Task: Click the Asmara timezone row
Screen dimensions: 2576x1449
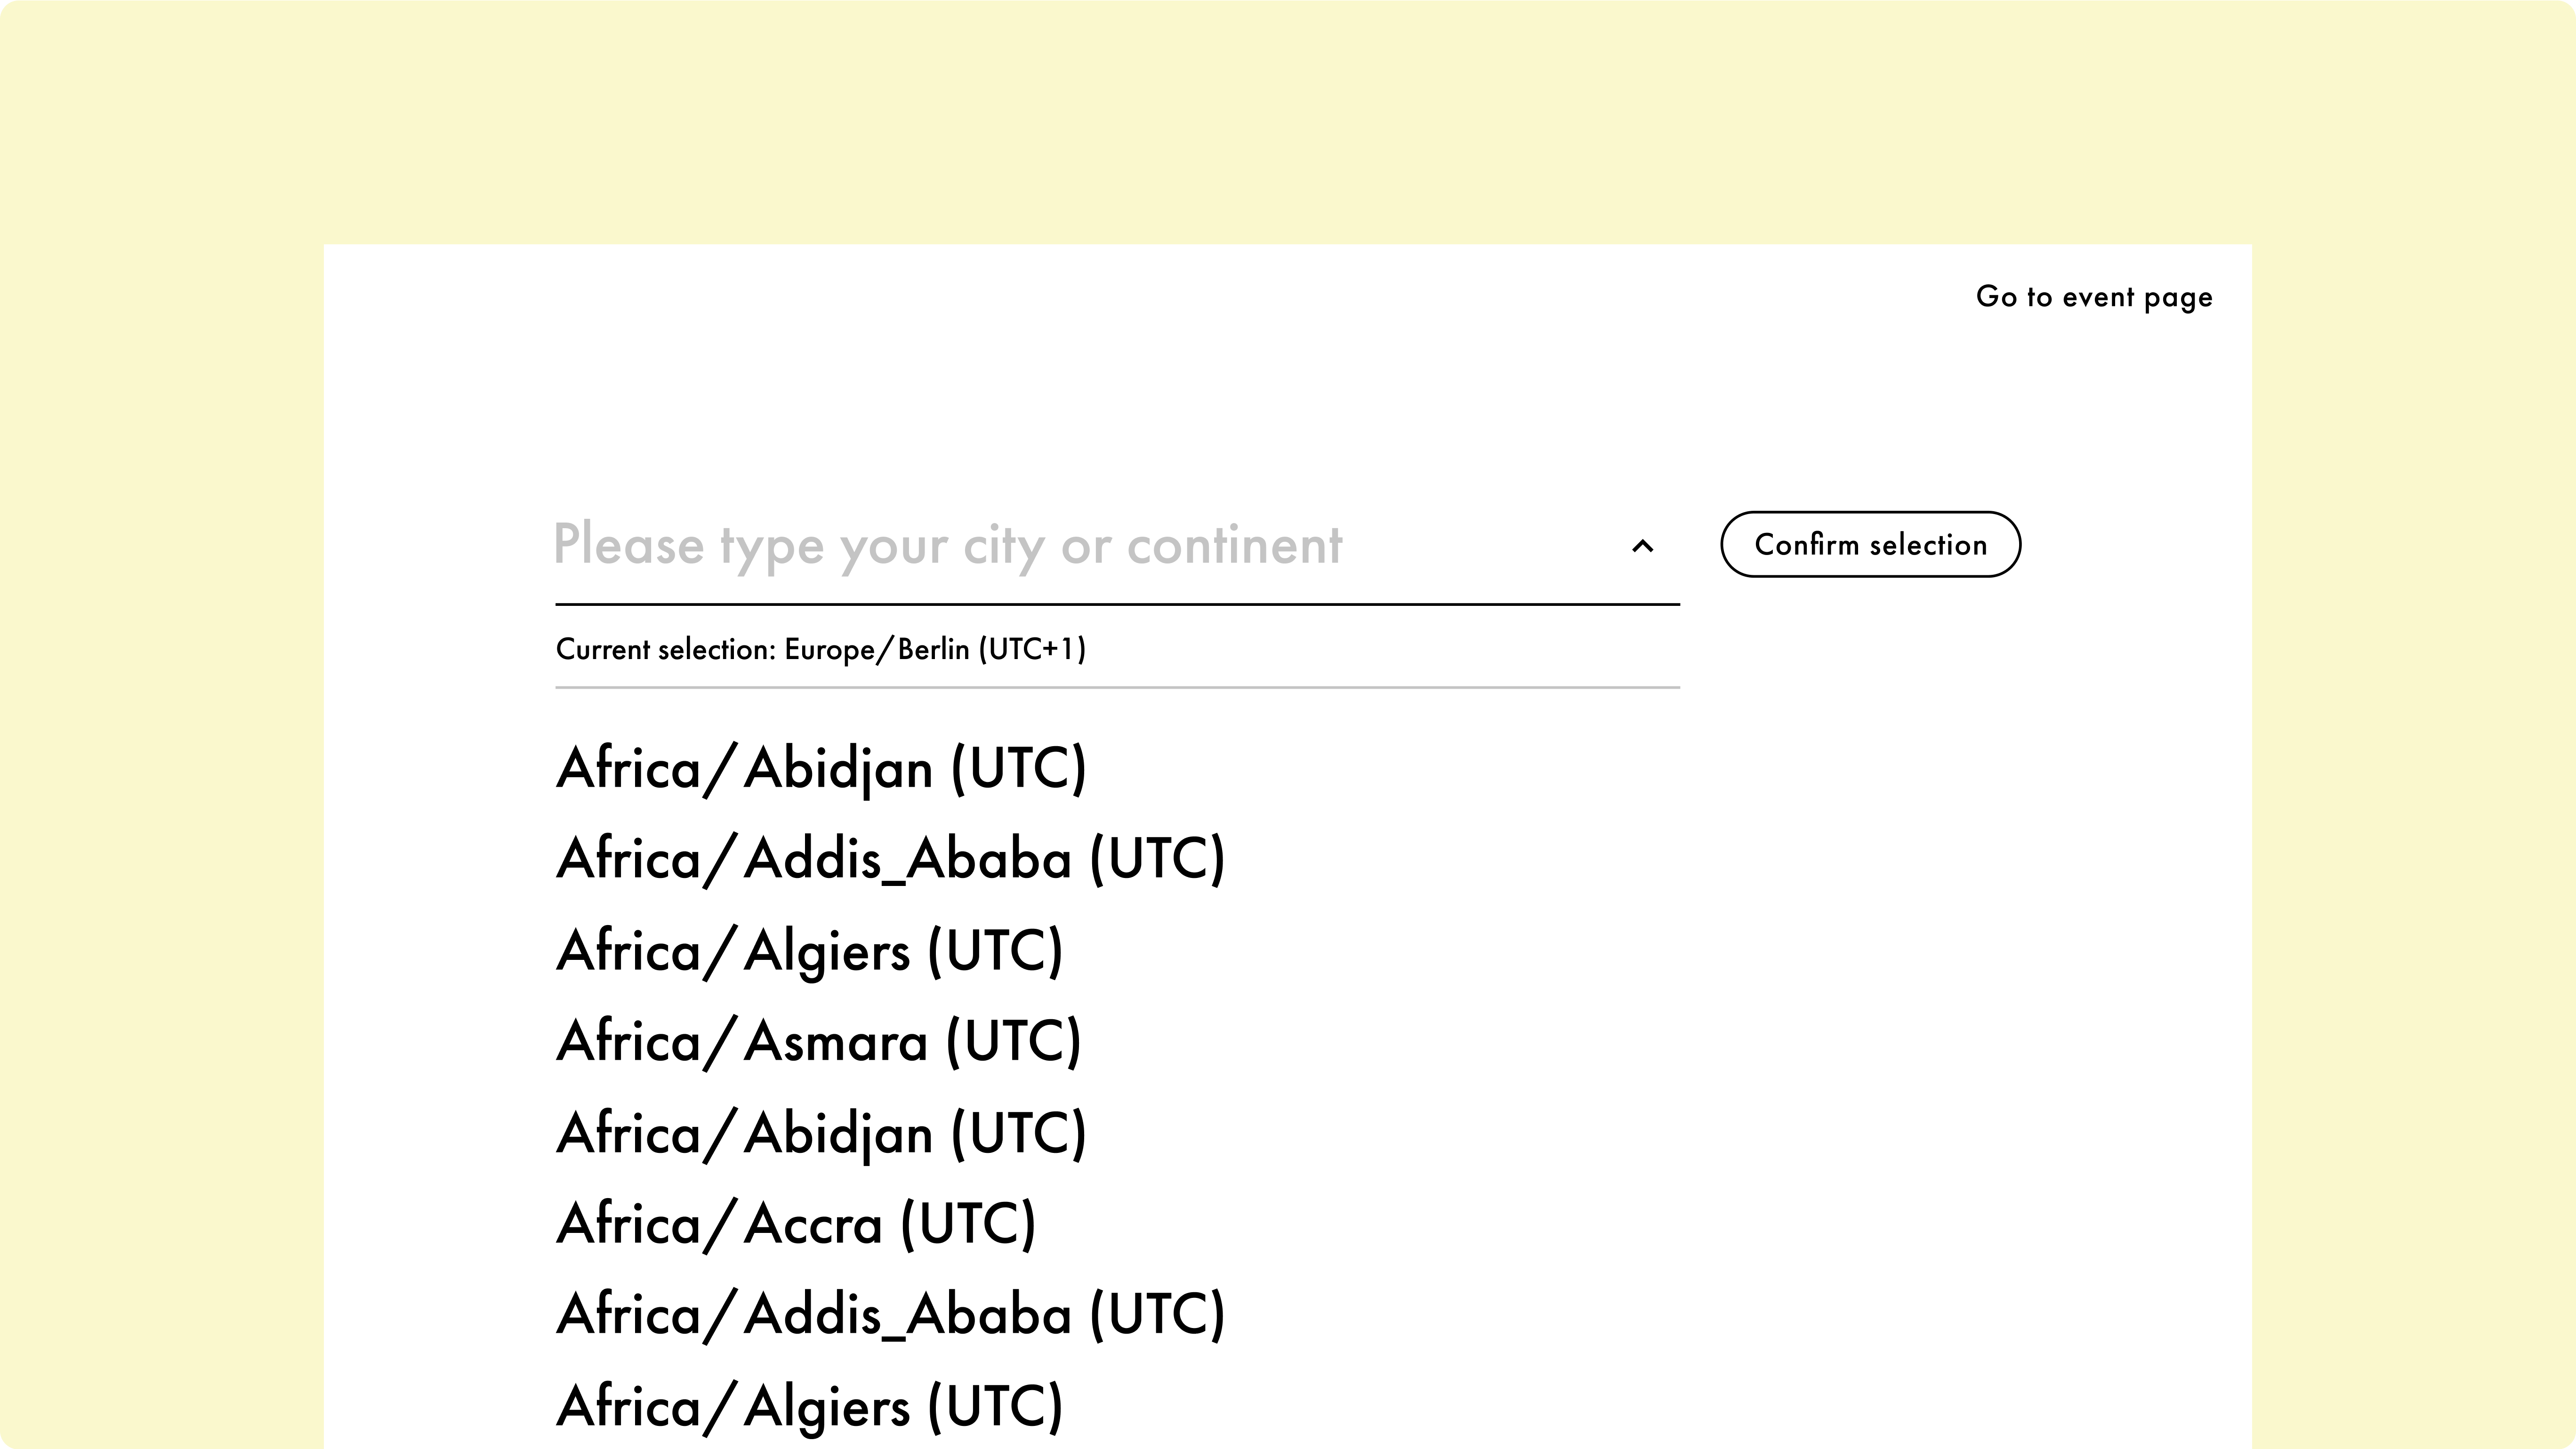Action: 818,1042
